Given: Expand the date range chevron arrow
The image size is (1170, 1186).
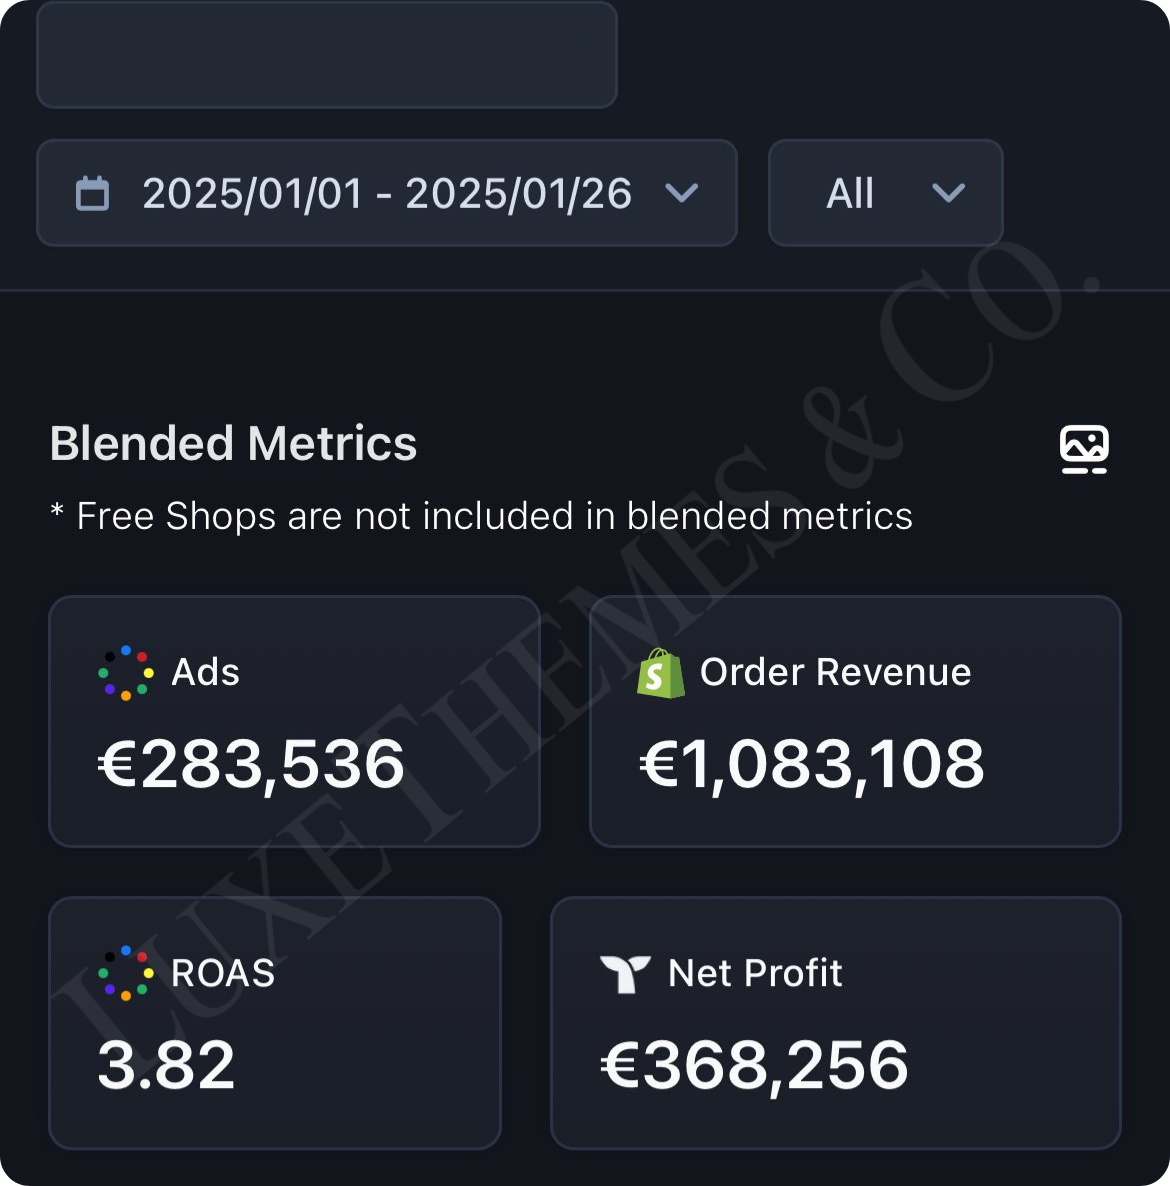Looking at the screenshot, I should coord(682,193).
